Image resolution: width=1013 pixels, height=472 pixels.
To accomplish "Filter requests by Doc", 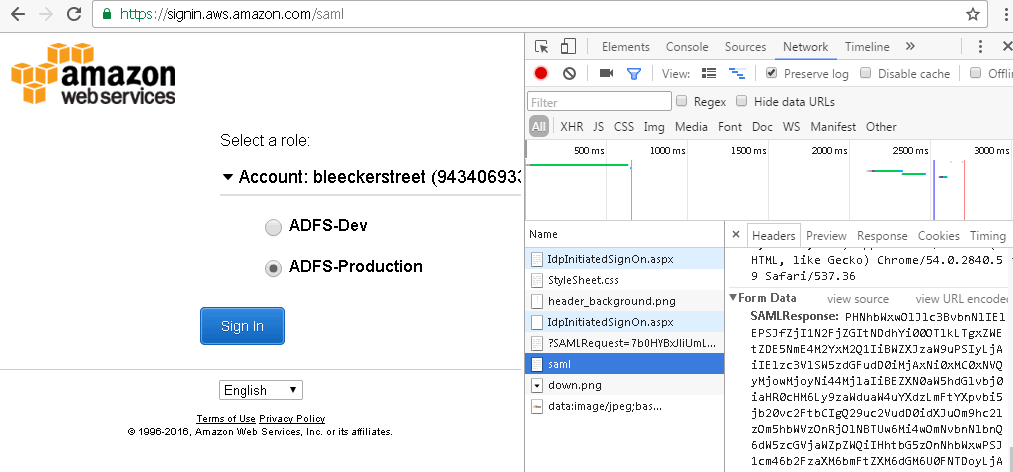I will pos(762,127).
